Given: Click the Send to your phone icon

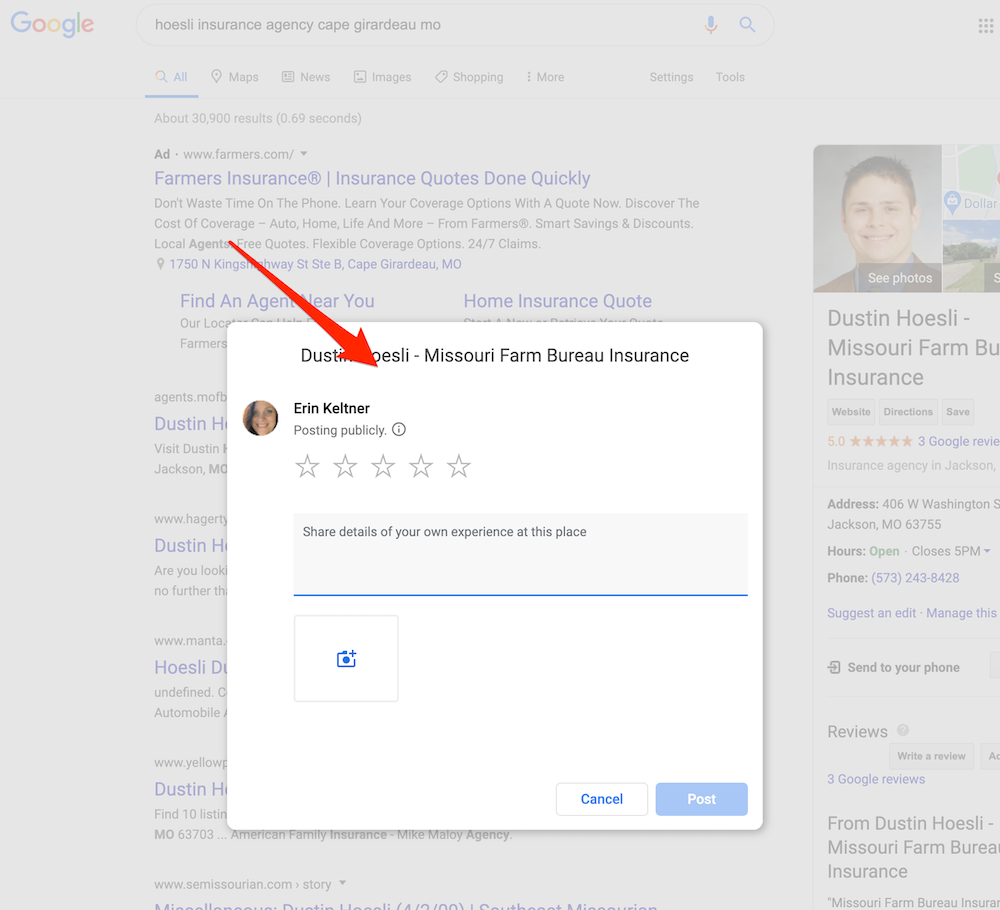Looking at the screenshot, I should click(834, 668).
